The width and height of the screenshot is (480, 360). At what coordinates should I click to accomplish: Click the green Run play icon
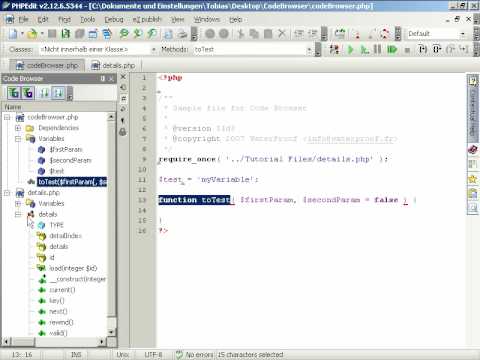click(350, 50)
